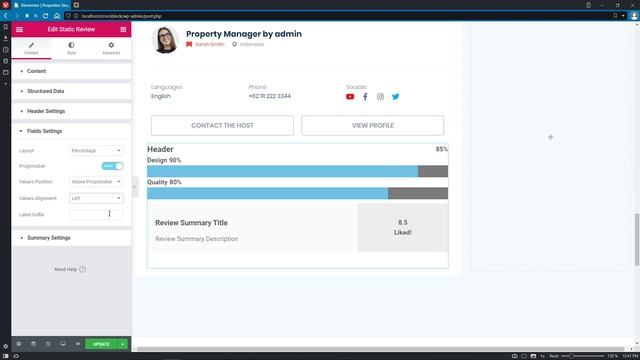Bookmark the page from the address bar

click(615, 16)
